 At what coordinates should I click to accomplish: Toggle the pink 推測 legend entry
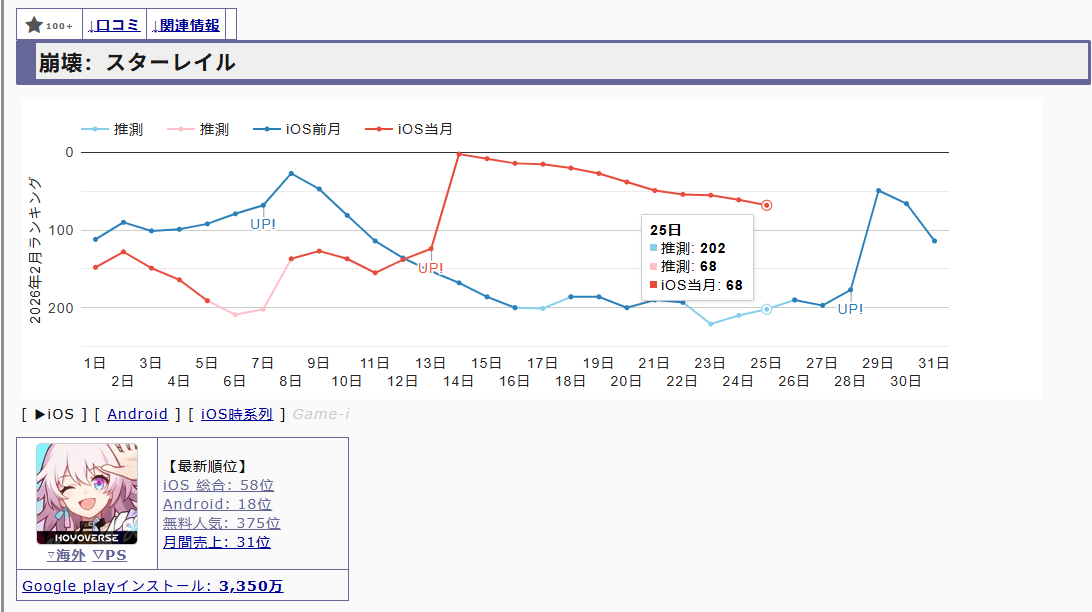tap(198, 130)
